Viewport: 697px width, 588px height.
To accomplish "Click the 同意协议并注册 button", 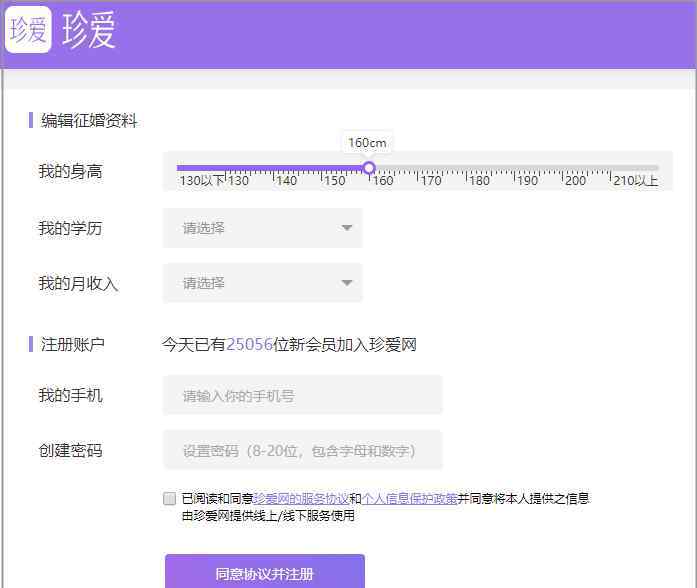I will pos(264,573).
